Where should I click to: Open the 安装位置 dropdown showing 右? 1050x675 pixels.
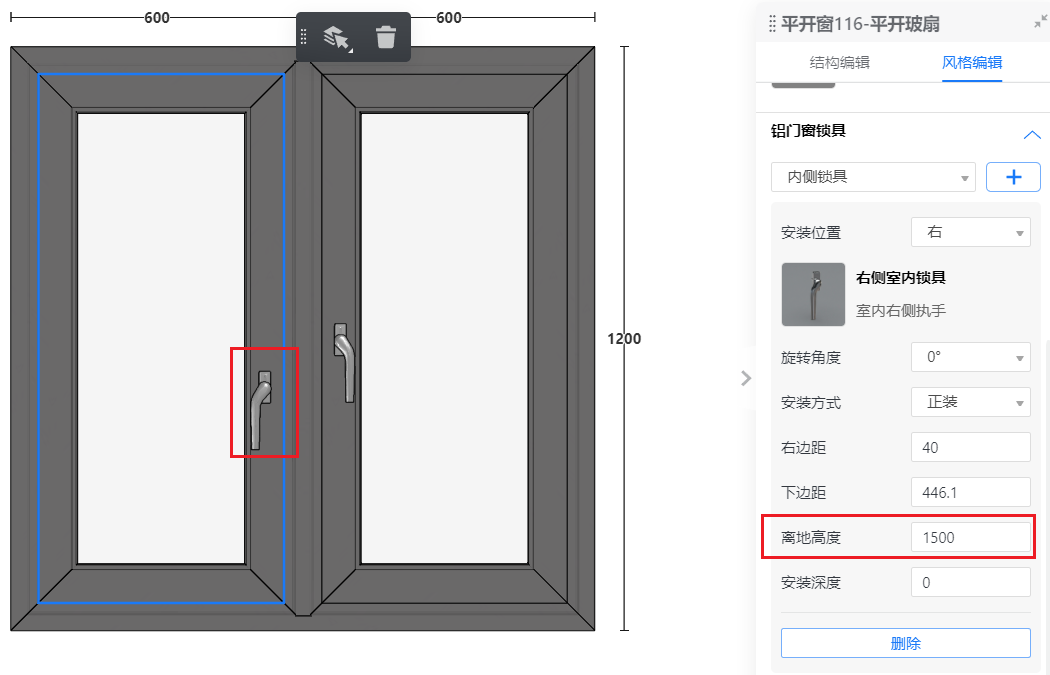[x=970, y=232]
